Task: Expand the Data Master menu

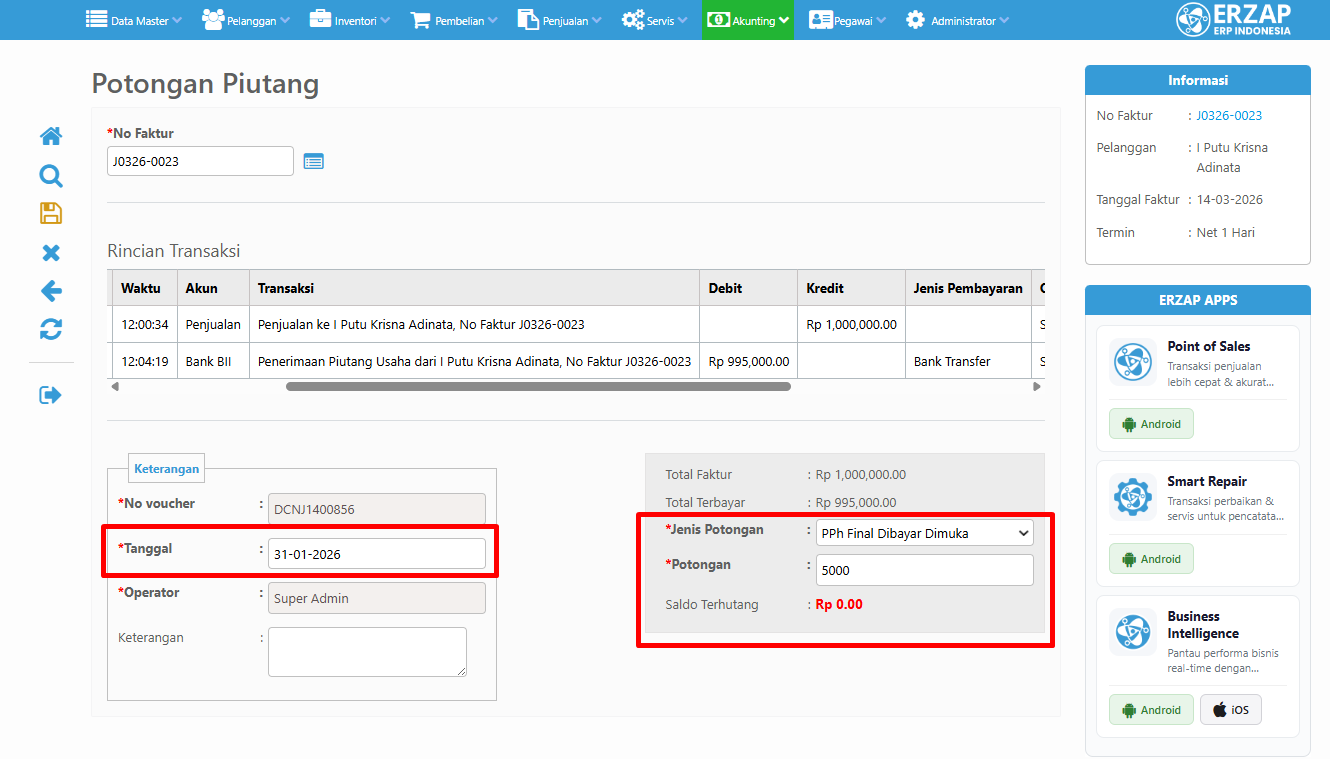Action: [134, 20]
